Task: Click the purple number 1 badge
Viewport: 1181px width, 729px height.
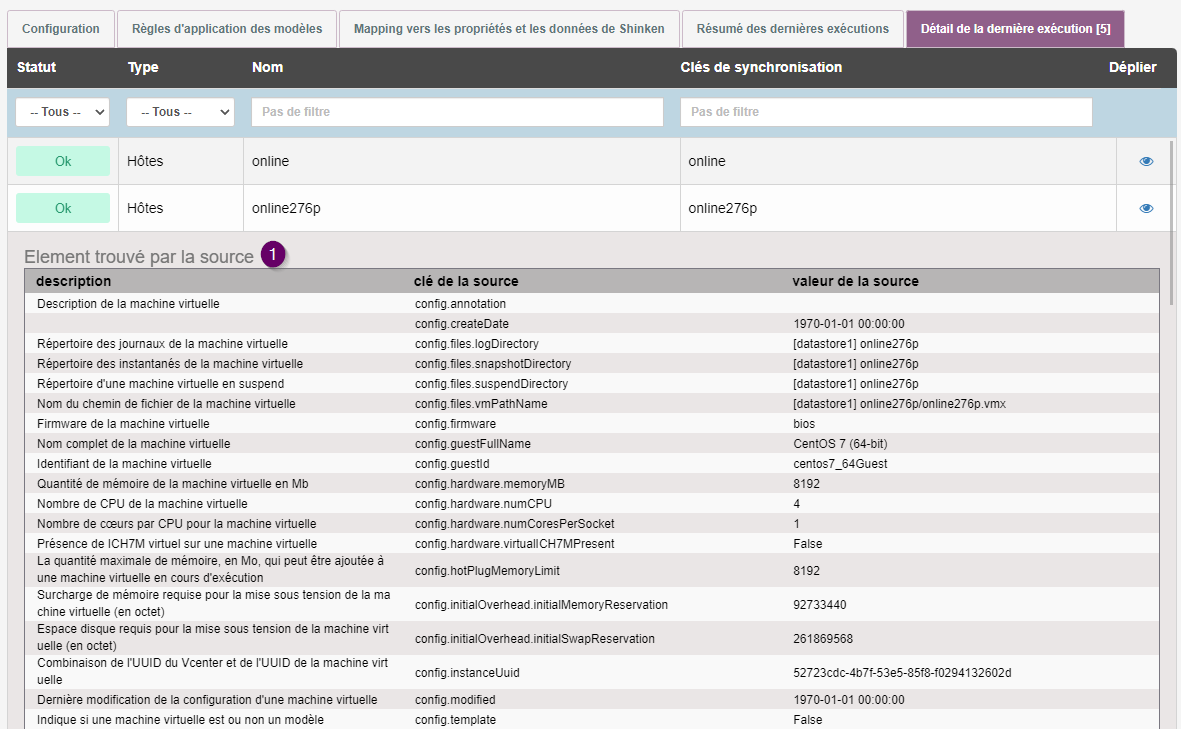Action: coord(274,255)
